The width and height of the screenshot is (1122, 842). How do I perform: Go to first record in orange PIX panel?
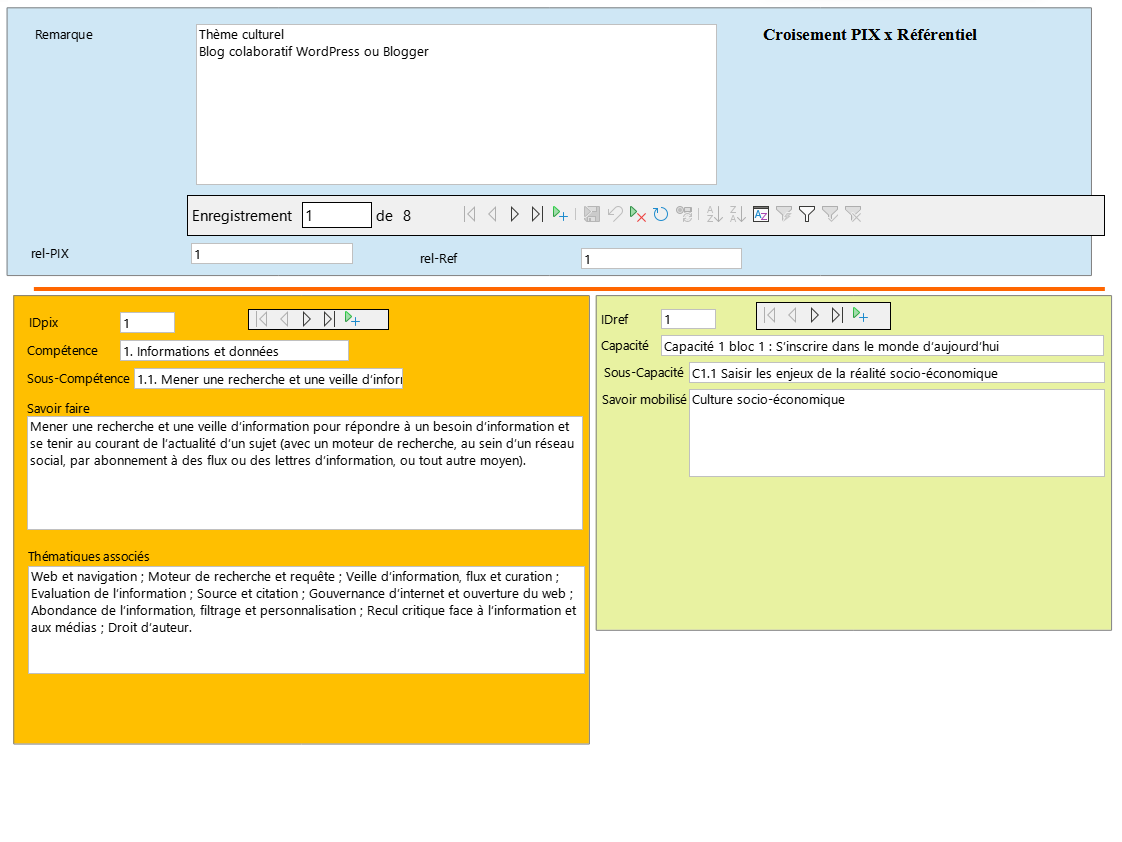pos(261,320)
